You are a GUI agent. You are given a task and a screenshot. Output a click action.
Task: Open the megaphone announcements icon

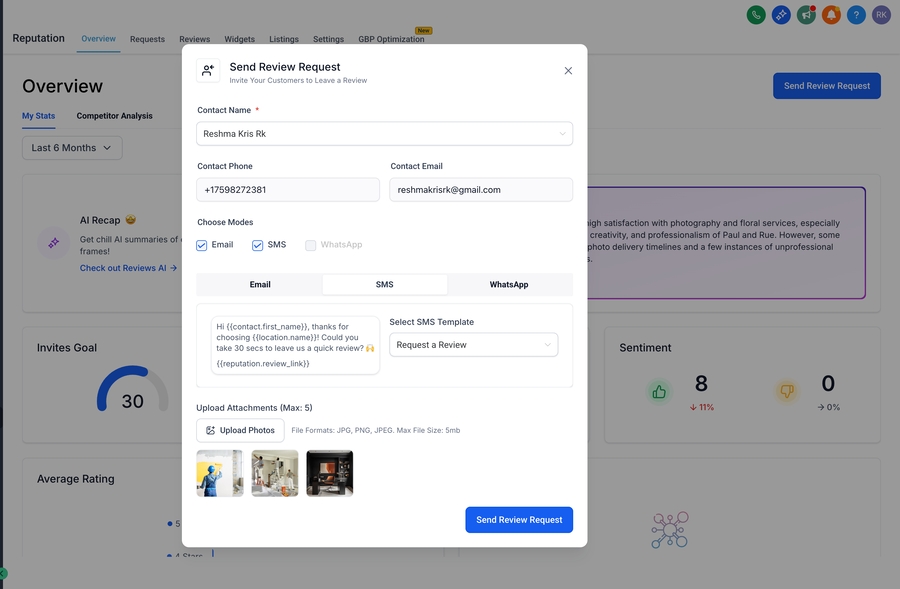click(x=806, y=15)
